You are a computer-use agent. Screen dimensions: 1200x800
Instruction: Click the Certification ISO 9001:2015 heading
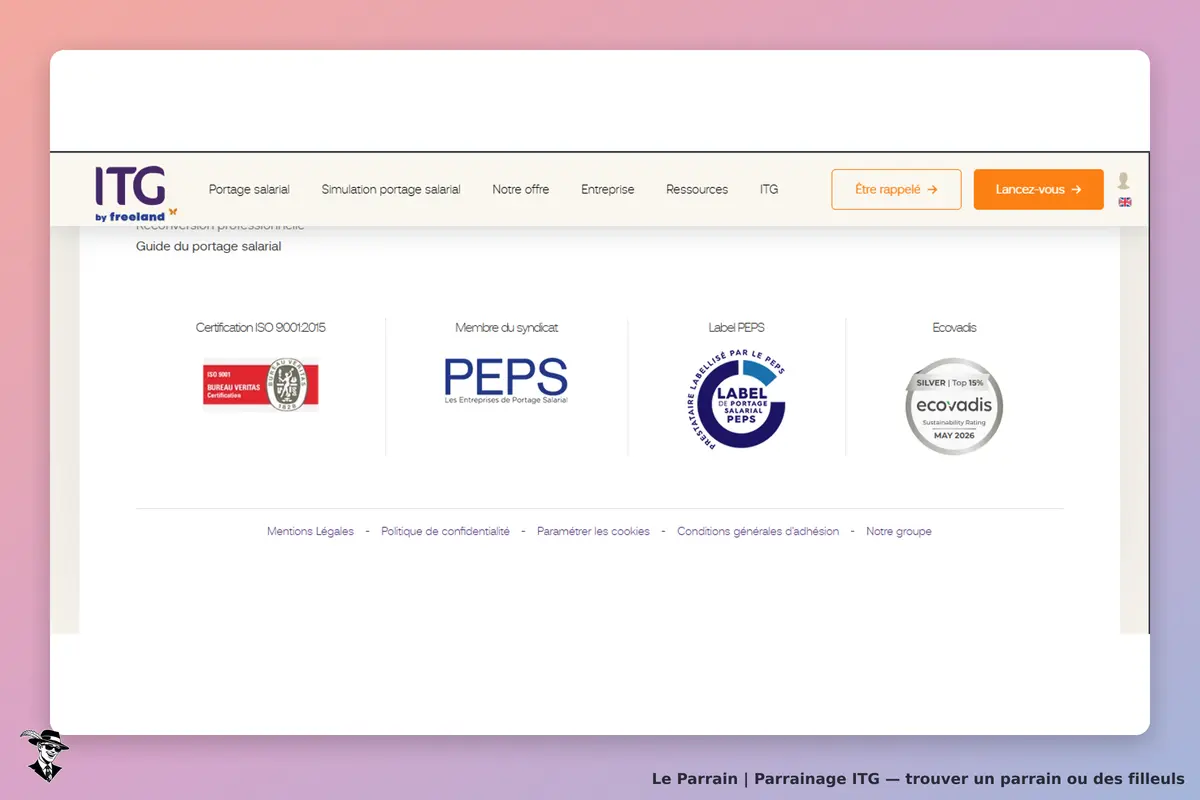point(261,327)
